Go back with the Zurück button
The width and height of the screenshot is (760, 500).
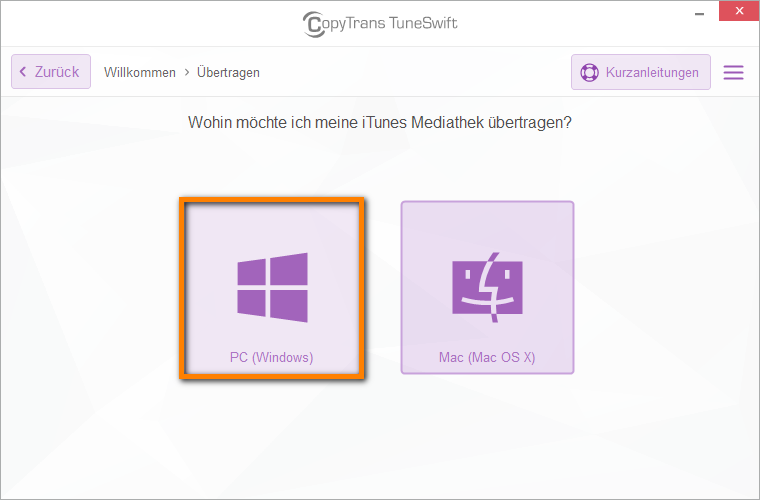click(x=51, y=72)
